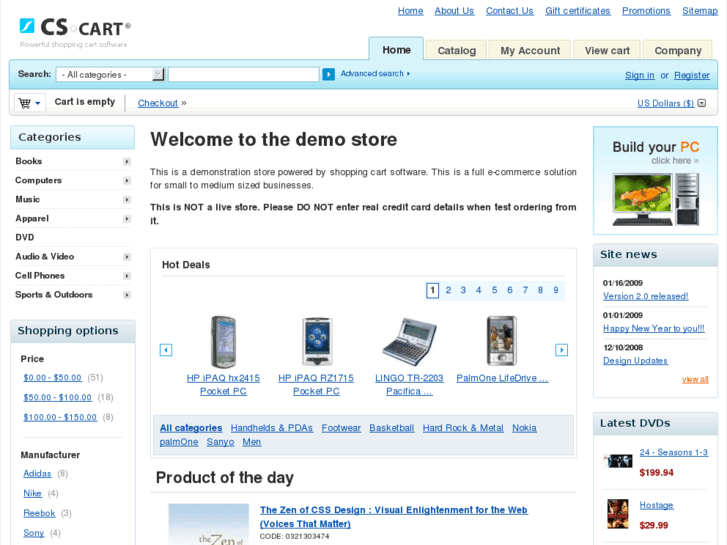This screenshot has width=727, height=545.
Task: Expand the Cell Phones category arrow
Action: pos(127,276)
